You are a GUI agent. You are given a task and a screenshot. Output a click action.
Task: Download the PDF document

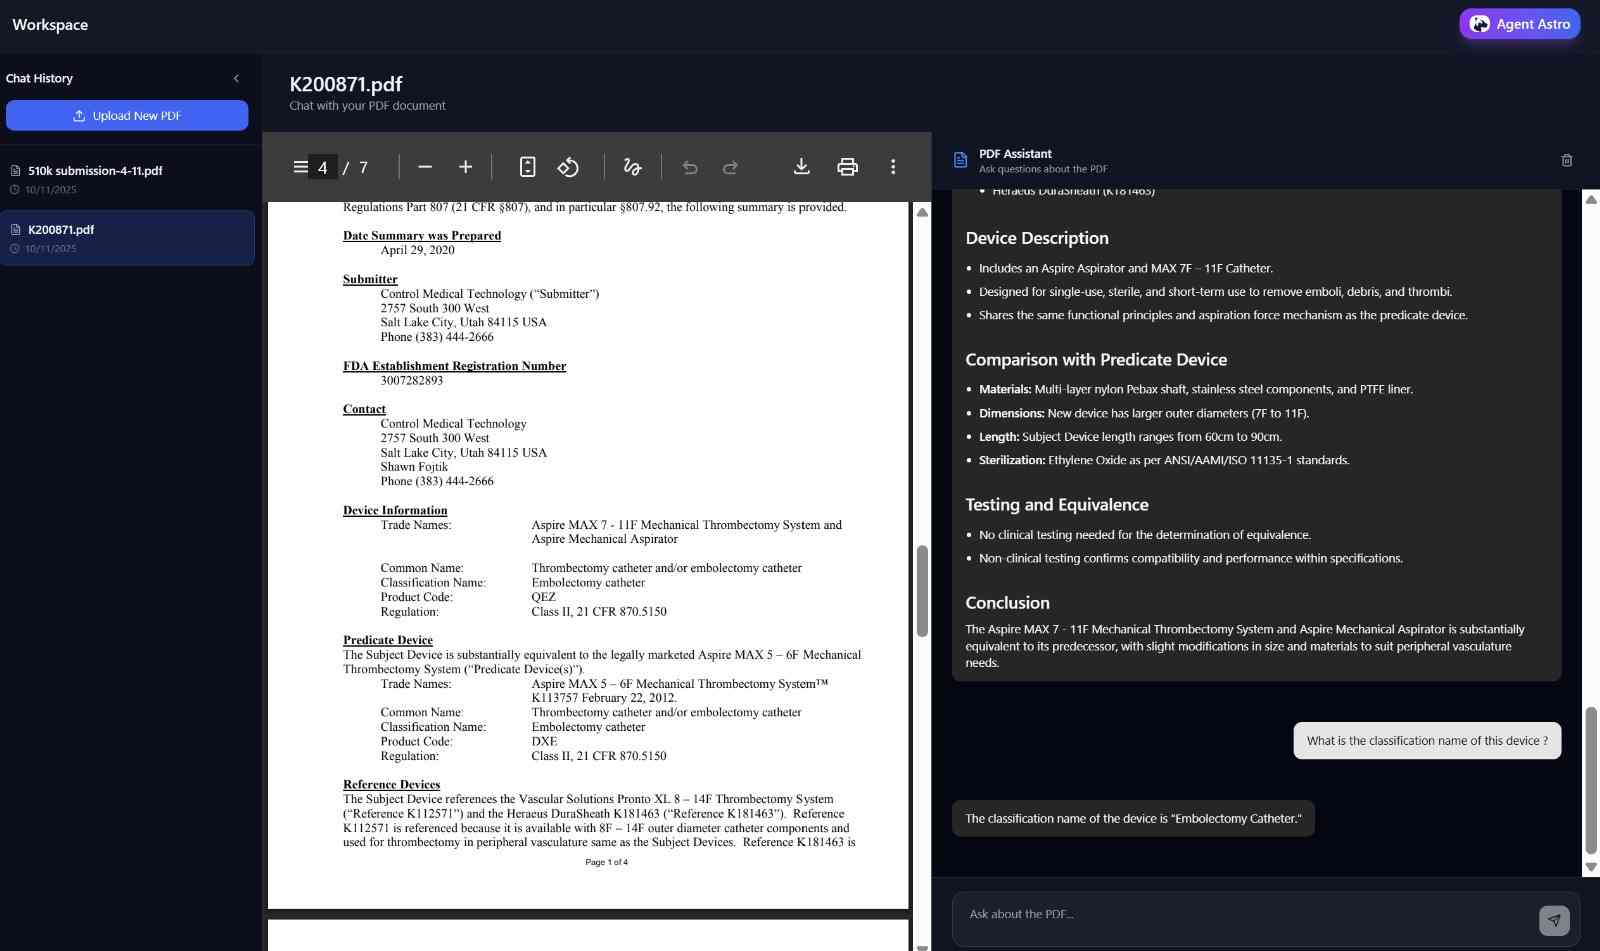801,167
